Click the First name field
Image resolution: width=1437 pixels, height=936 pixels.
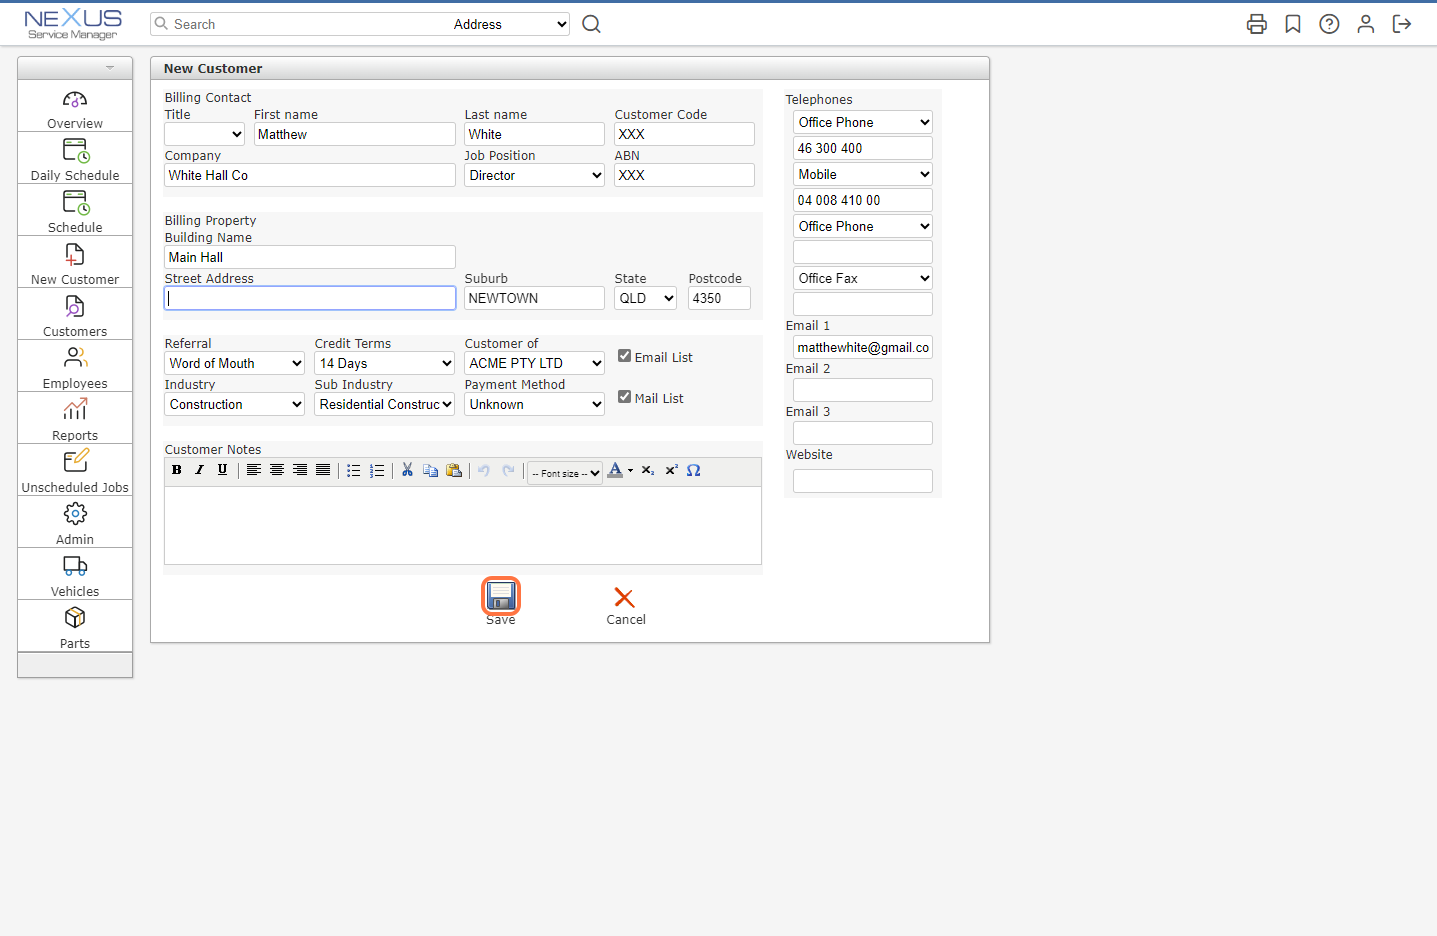point(354,134)
